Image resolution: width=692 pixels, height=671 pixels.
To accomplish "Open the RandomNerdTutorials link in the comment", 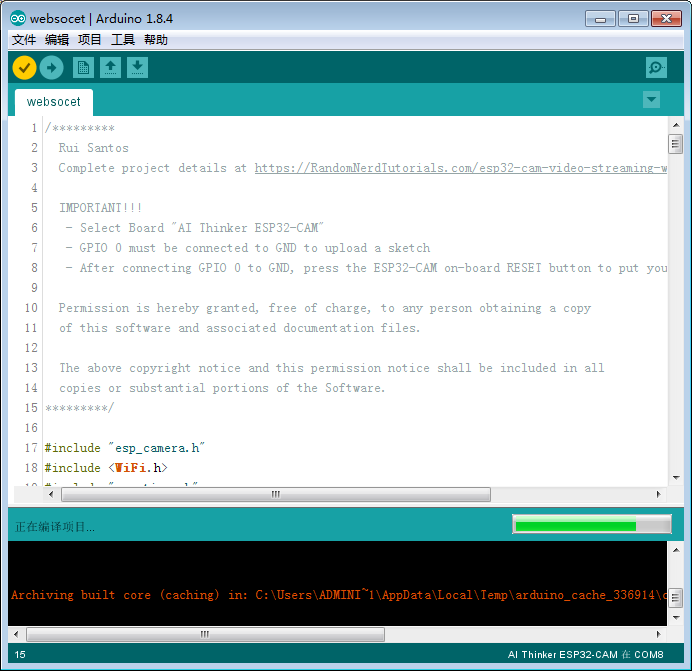I will pyautogui.click(x=461, y=168).
